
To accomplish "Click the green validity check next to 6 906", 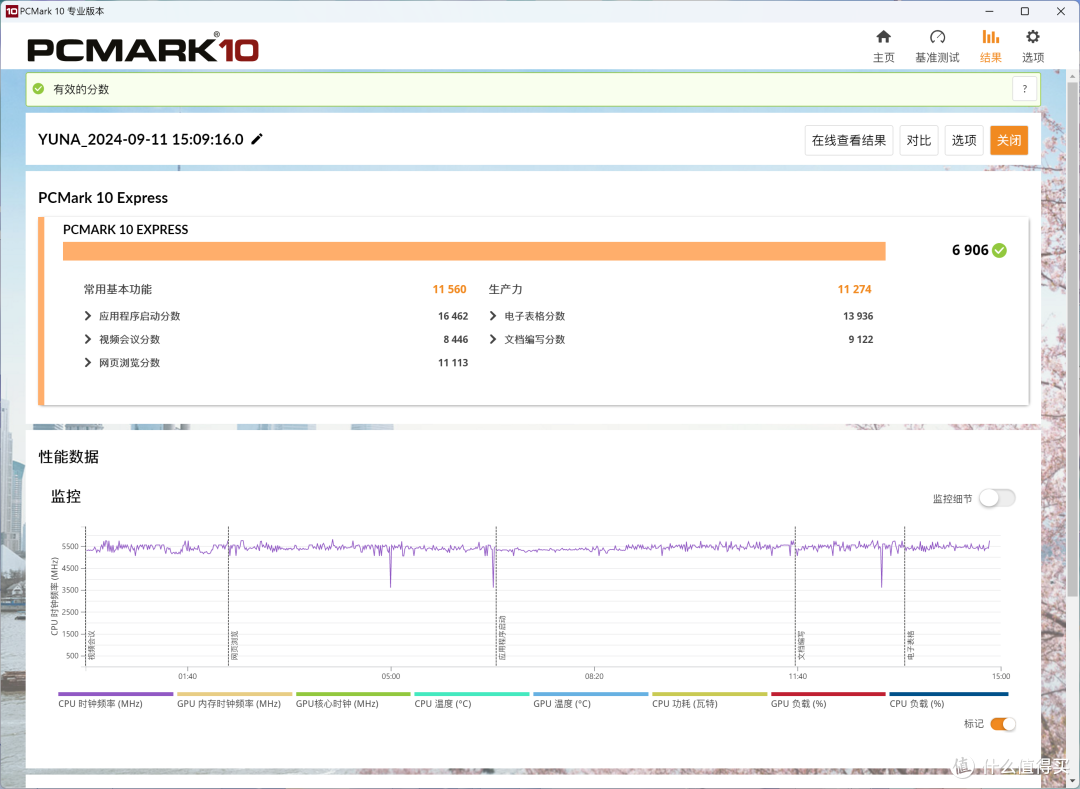I will tap(999, 251).
